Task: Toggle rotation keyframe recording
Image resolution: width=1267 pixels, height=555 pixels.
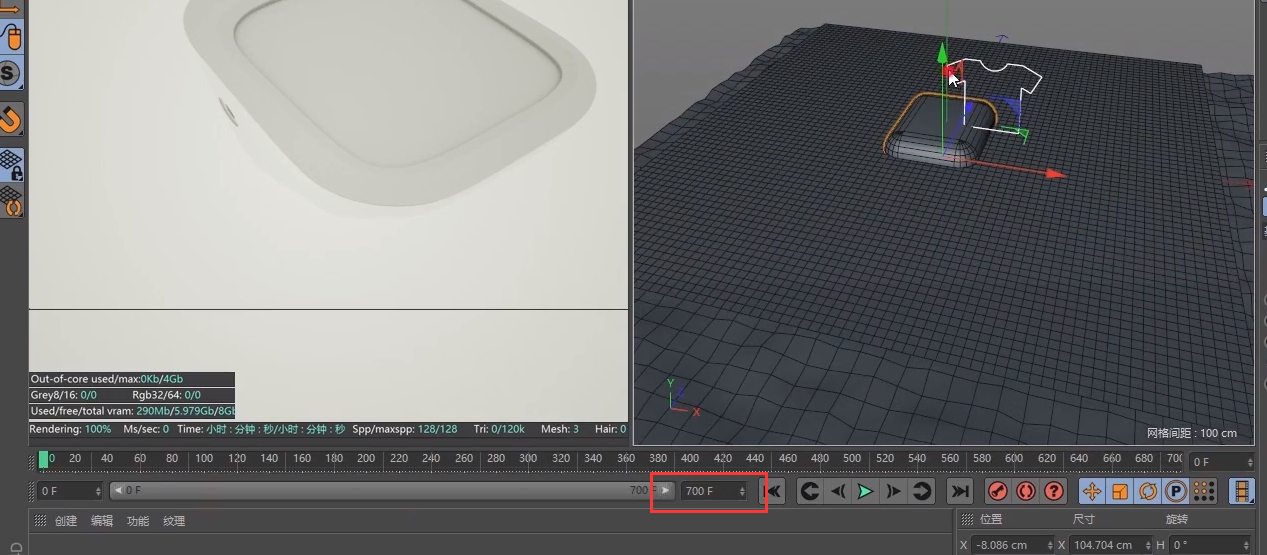Action: [1147, 491]
